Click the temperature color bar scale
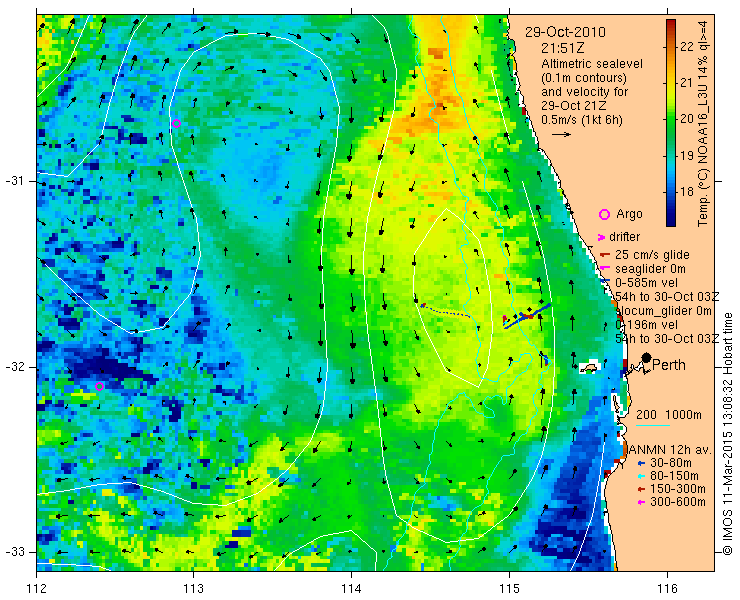 coord(671,123)
